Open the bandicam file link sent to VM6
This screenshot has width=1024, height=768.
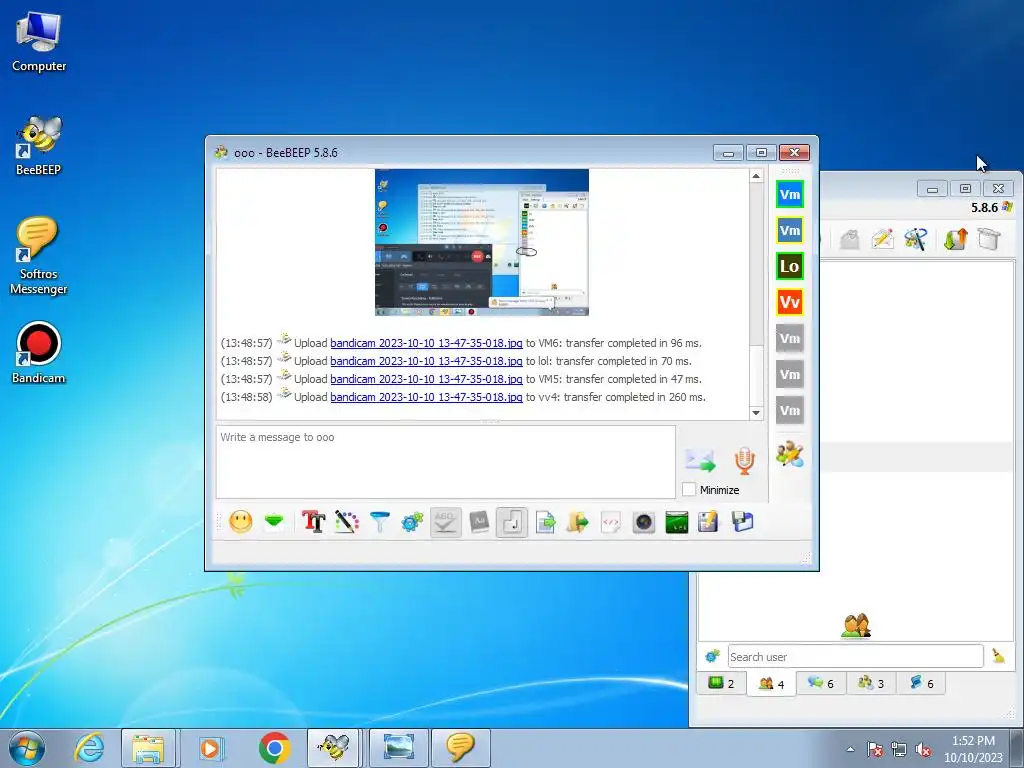(426, 343)
